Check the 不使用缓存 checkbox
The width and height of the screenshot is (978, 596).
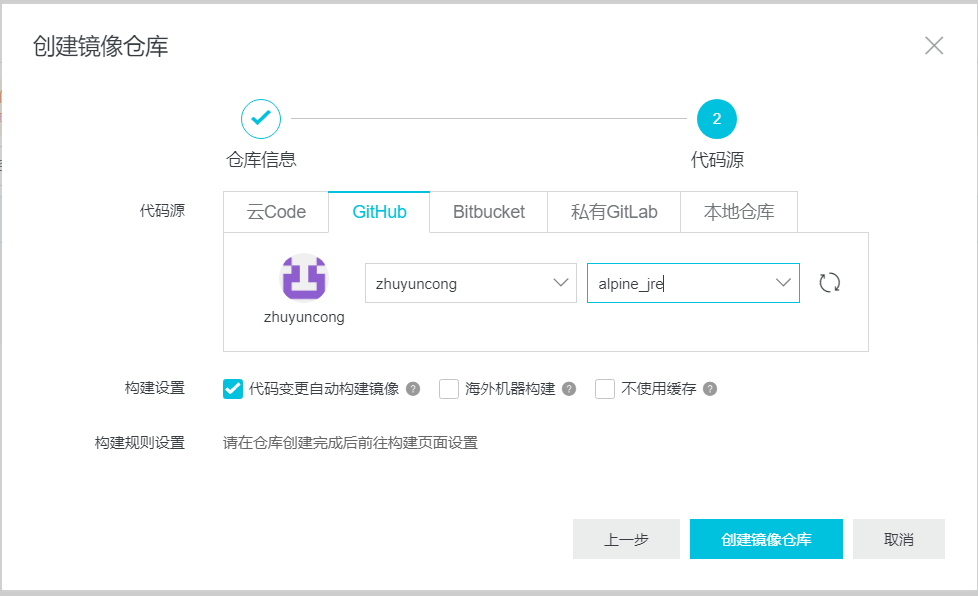point(605,389)
